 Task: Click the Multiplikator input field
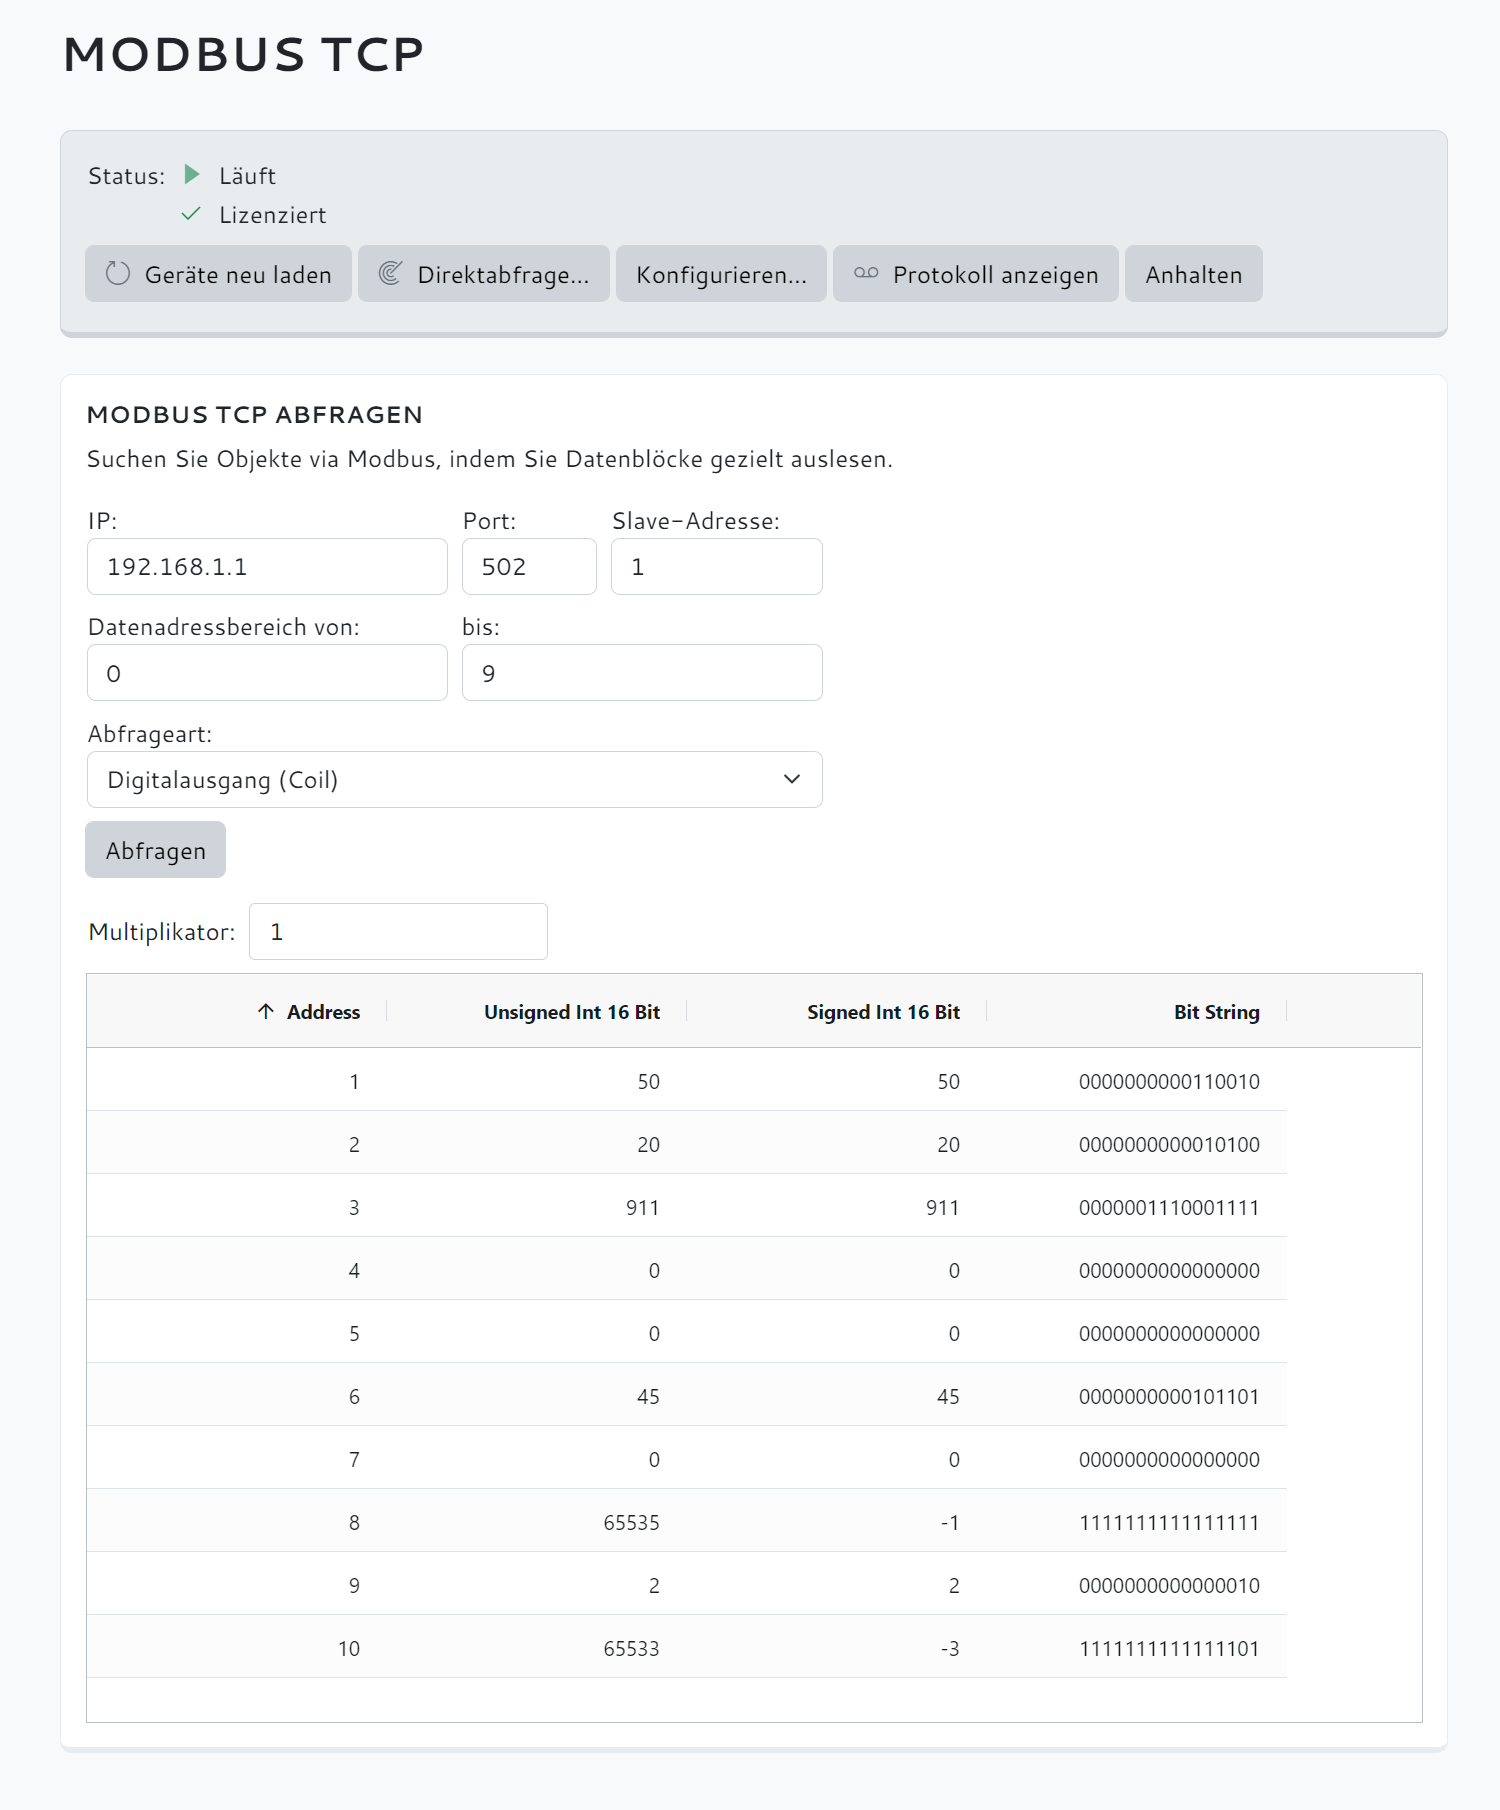398,932
